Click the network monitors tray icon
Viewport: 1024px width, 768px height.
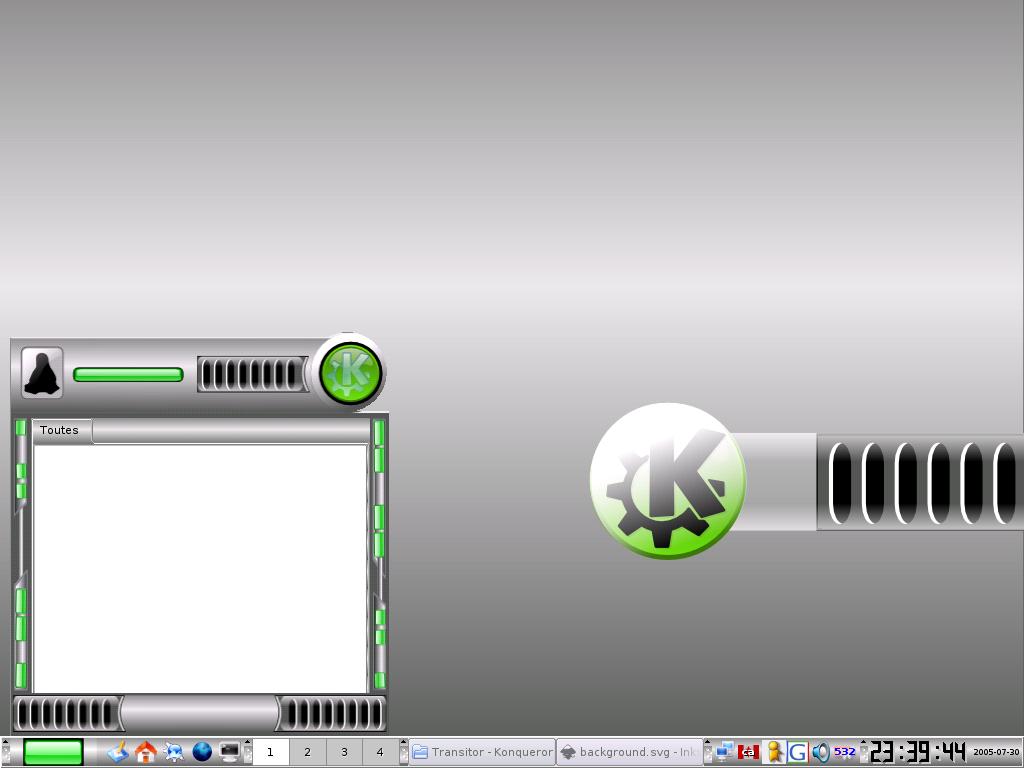(x=724, y=752)
